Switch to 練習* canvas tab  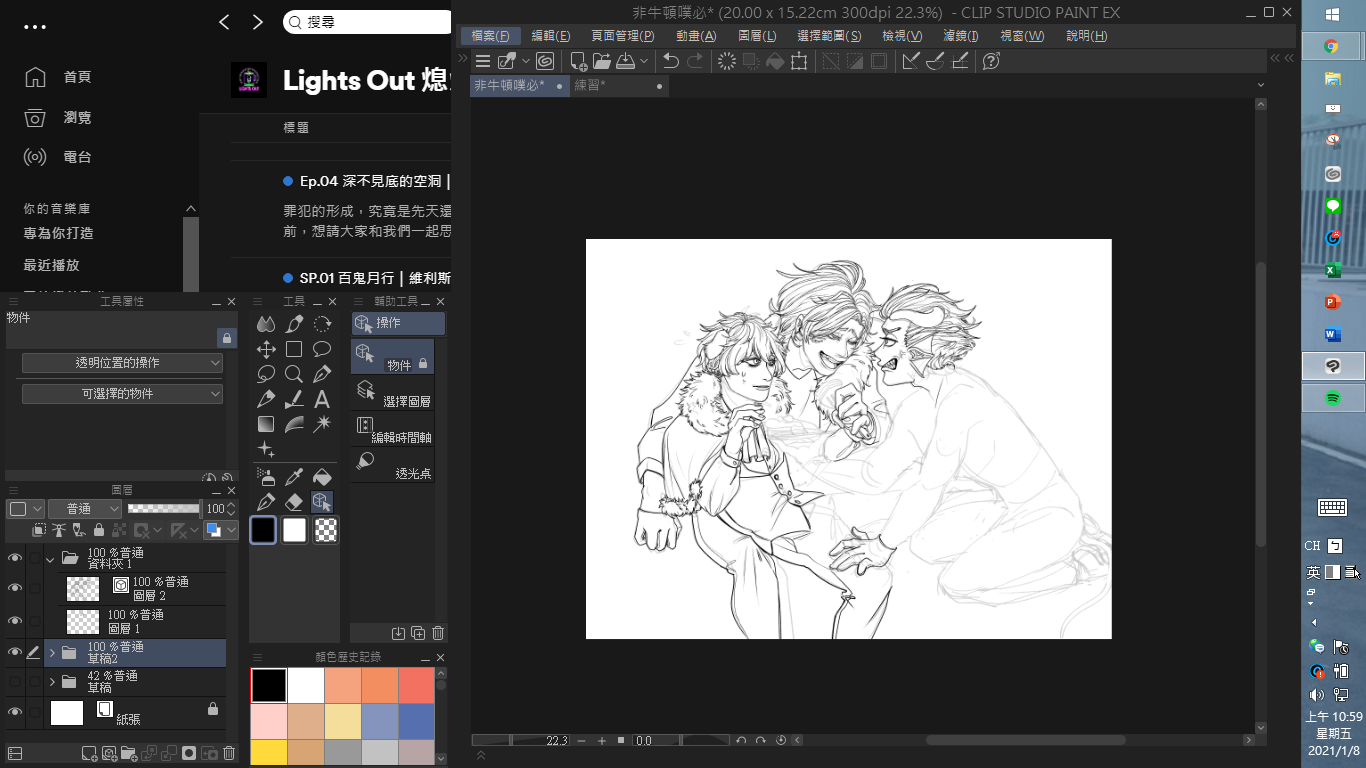618,86
